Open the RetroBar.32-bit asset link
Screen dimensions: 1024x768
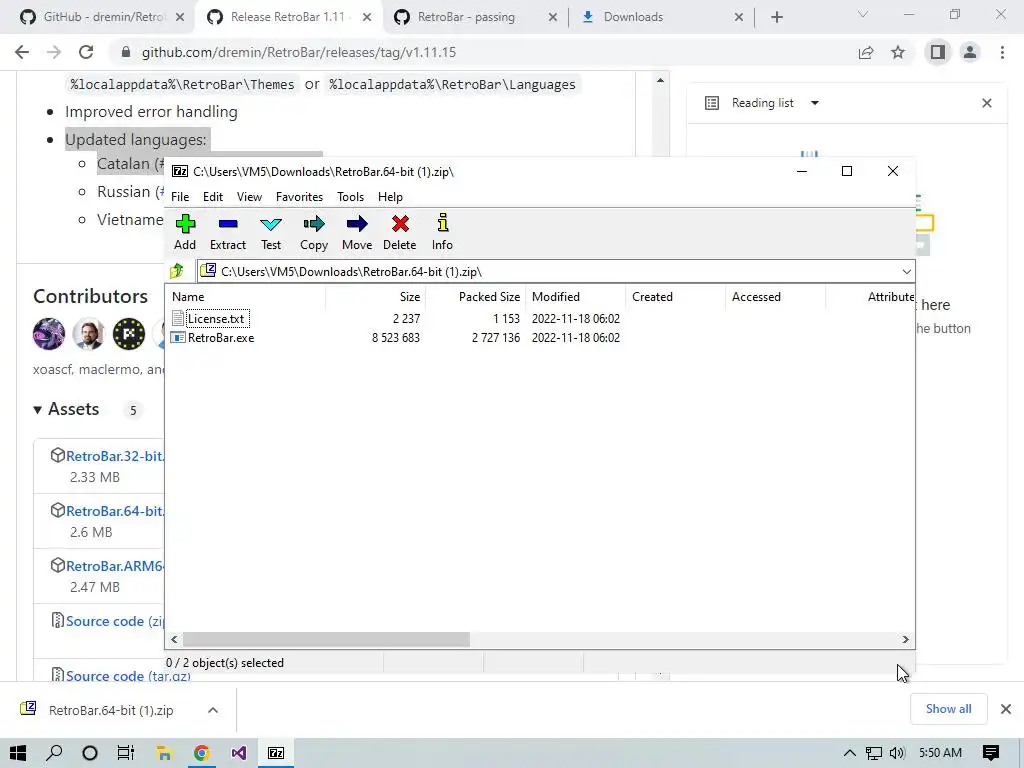[x=114, y=456]
